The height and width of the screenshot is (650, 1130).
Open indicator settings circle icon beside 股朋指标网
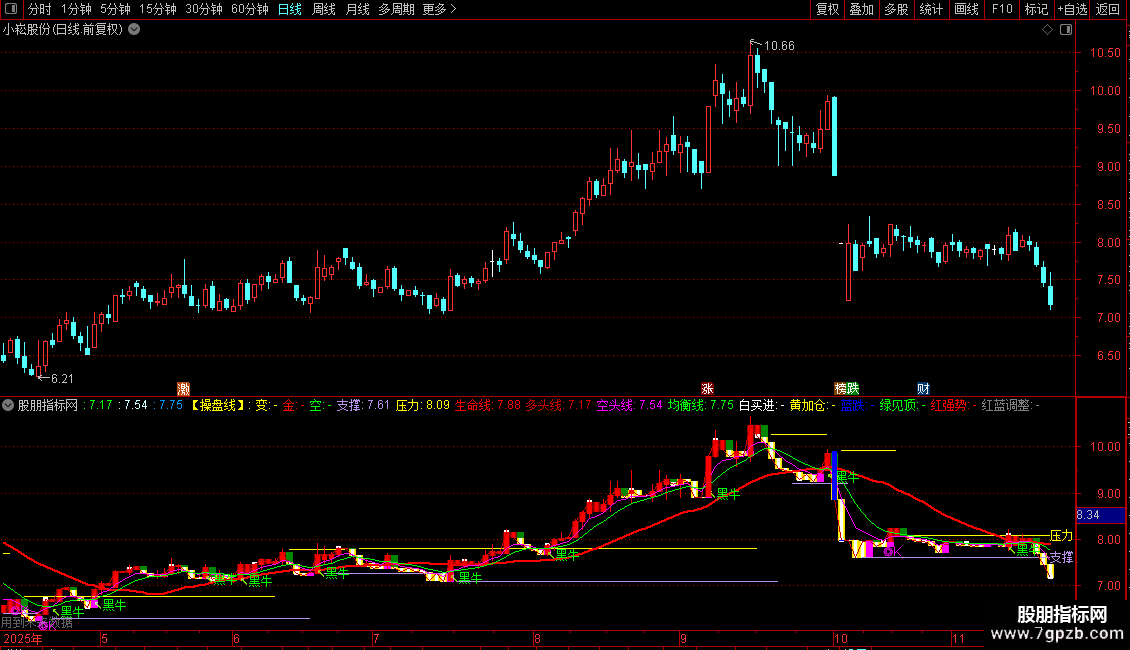(x=8, y=405)
